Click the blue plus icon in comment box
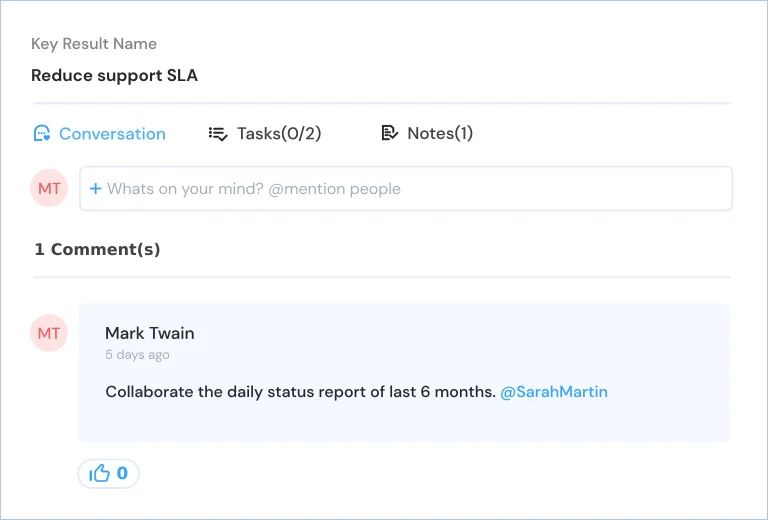The width and height of the screenshot is (768, 520). point(96,189)
